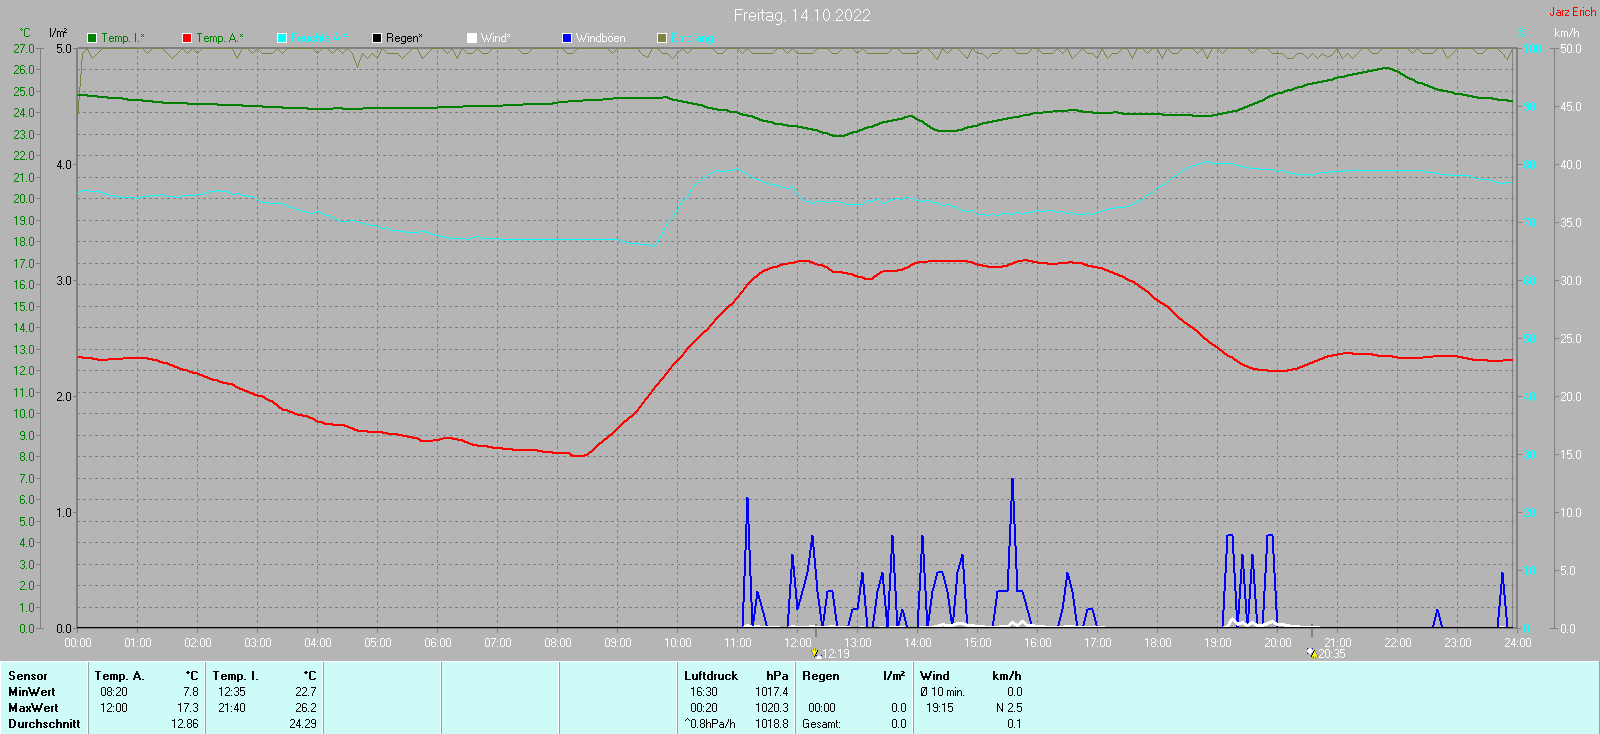This screenshot has height=734, width=1600.
Task: Click the Wind column header in table
Action: point(934,676)
